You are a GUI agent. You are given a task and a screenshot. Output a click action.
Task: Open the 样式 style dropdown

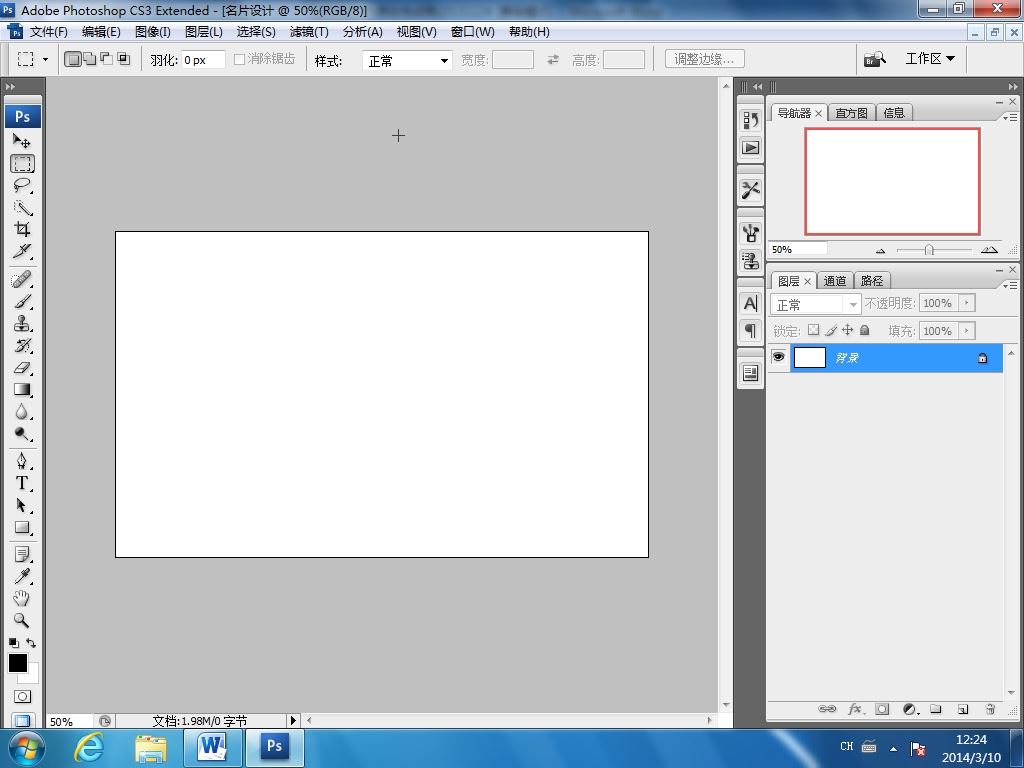(x=407, y=61)
